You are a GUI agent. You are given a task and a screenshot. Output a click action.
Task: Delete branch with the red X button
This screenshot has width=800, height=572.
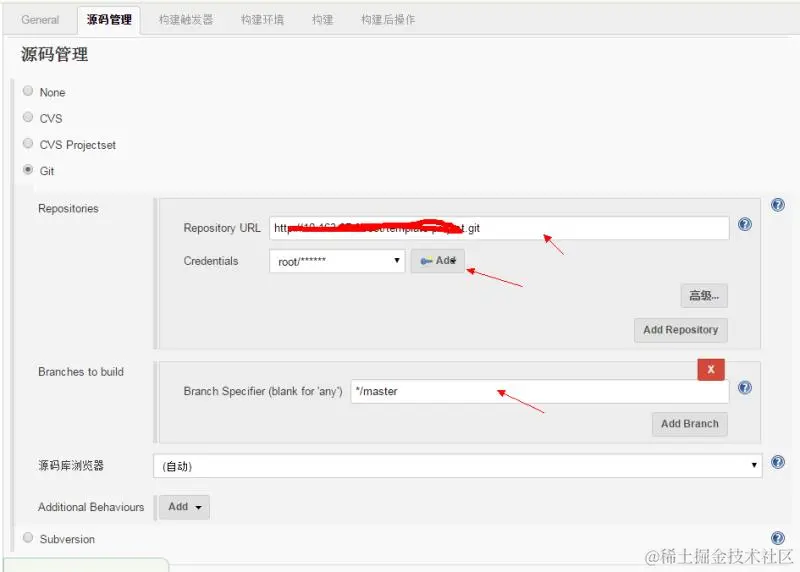point(711,369)
